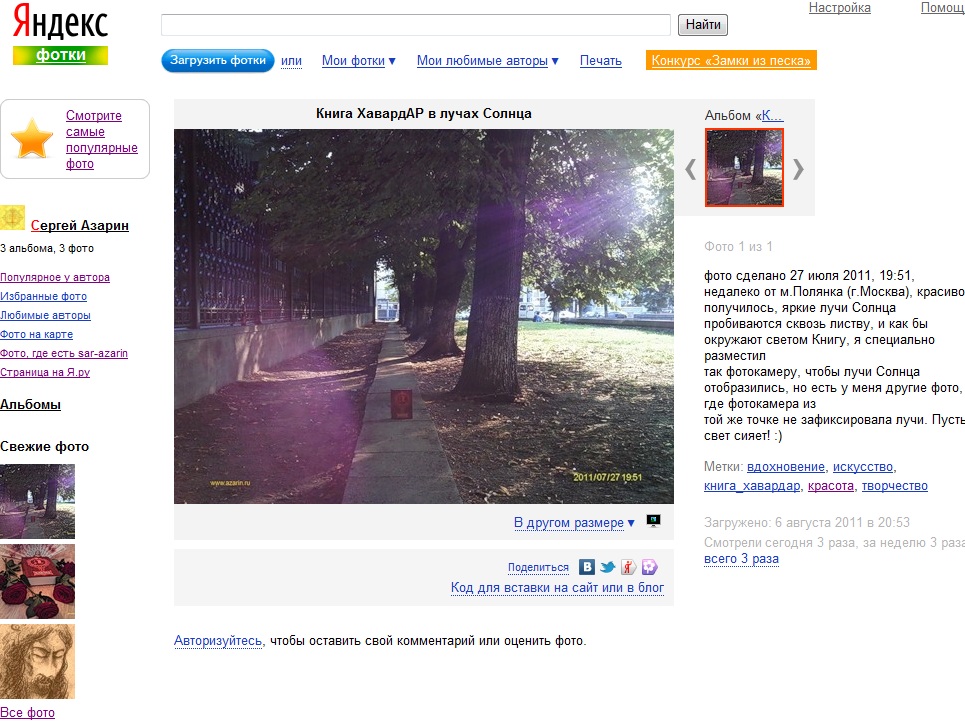This screenshot has height=727, width=965.
Task: Click the Найти search button
Action: 703,25
